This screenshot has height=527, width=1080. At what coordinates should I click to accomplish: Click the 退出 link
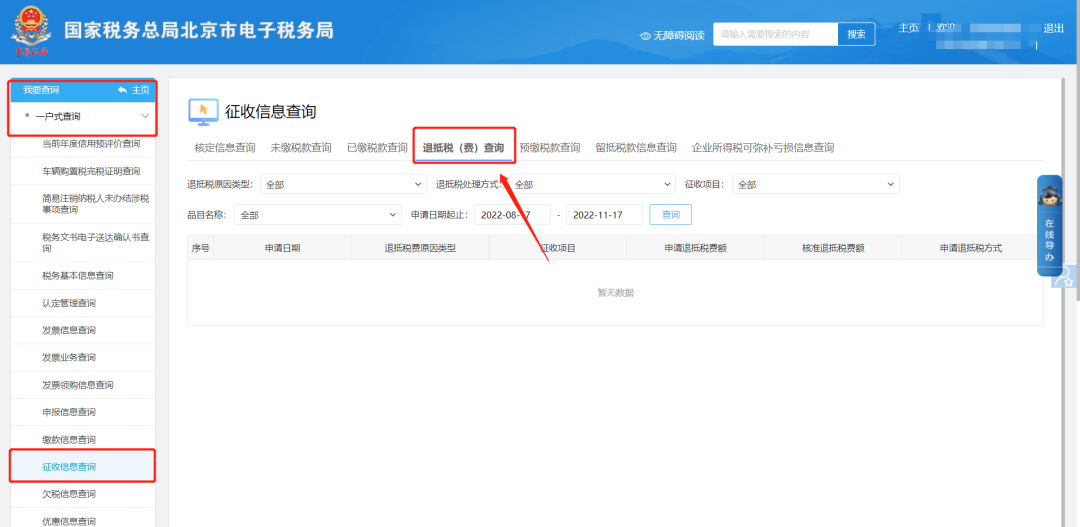point(1054,28)
